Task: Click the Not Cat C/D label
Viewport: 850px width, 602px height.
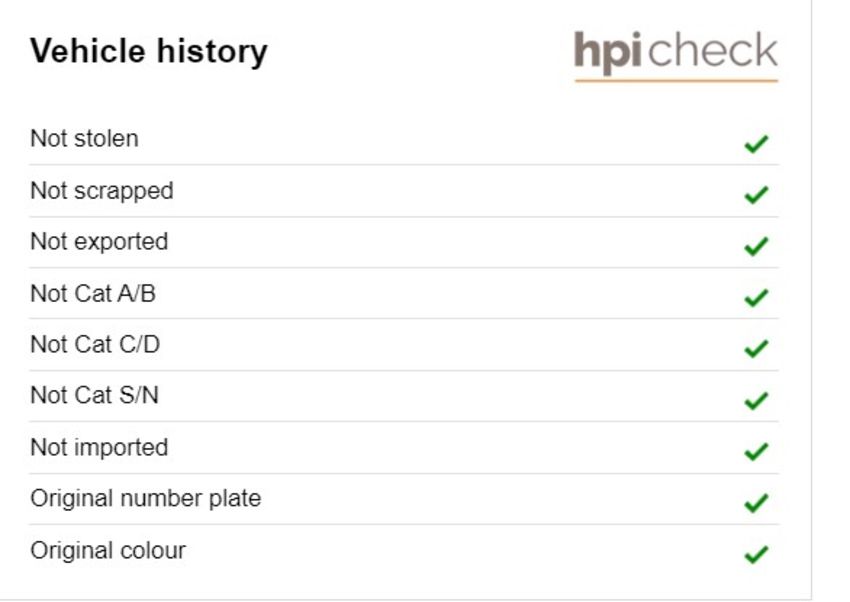Action: click(x=95, y=345)
